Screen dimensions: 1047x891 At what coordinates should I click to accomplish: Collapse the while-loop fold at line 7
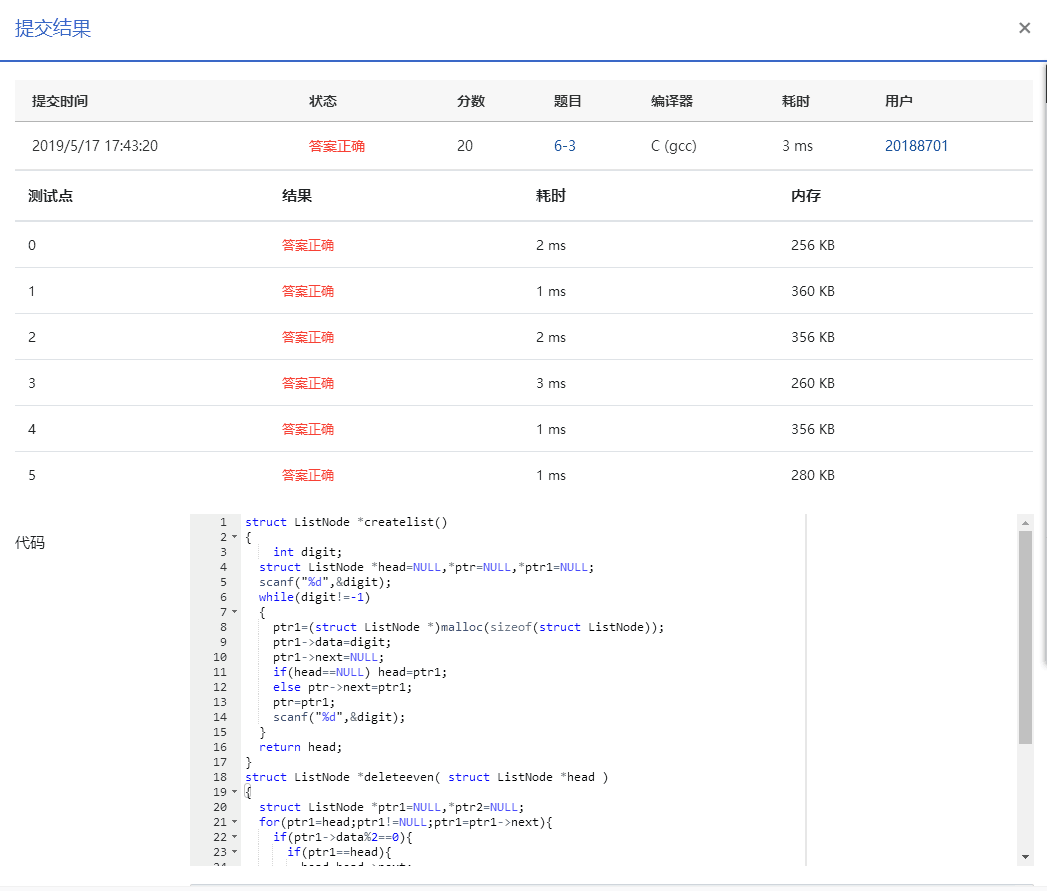pyautogui.click(x=234, y=612)
